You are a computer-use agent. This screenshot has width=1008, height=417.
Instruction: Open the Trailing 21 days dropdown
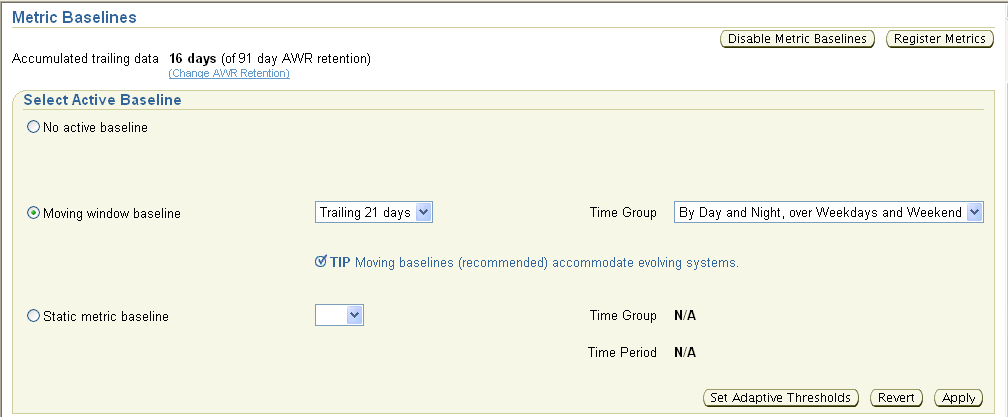[x=374, y=212]
